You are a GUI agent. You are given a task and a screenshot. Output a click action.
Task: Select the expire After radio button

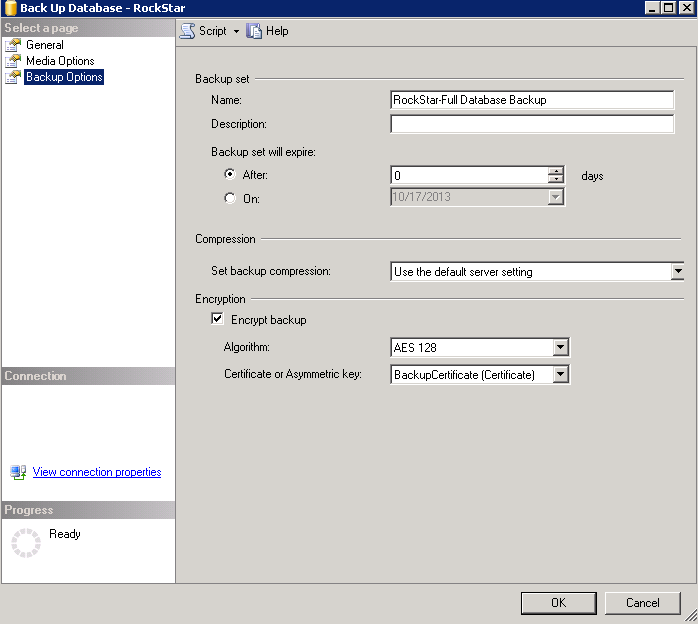point(230,175)
